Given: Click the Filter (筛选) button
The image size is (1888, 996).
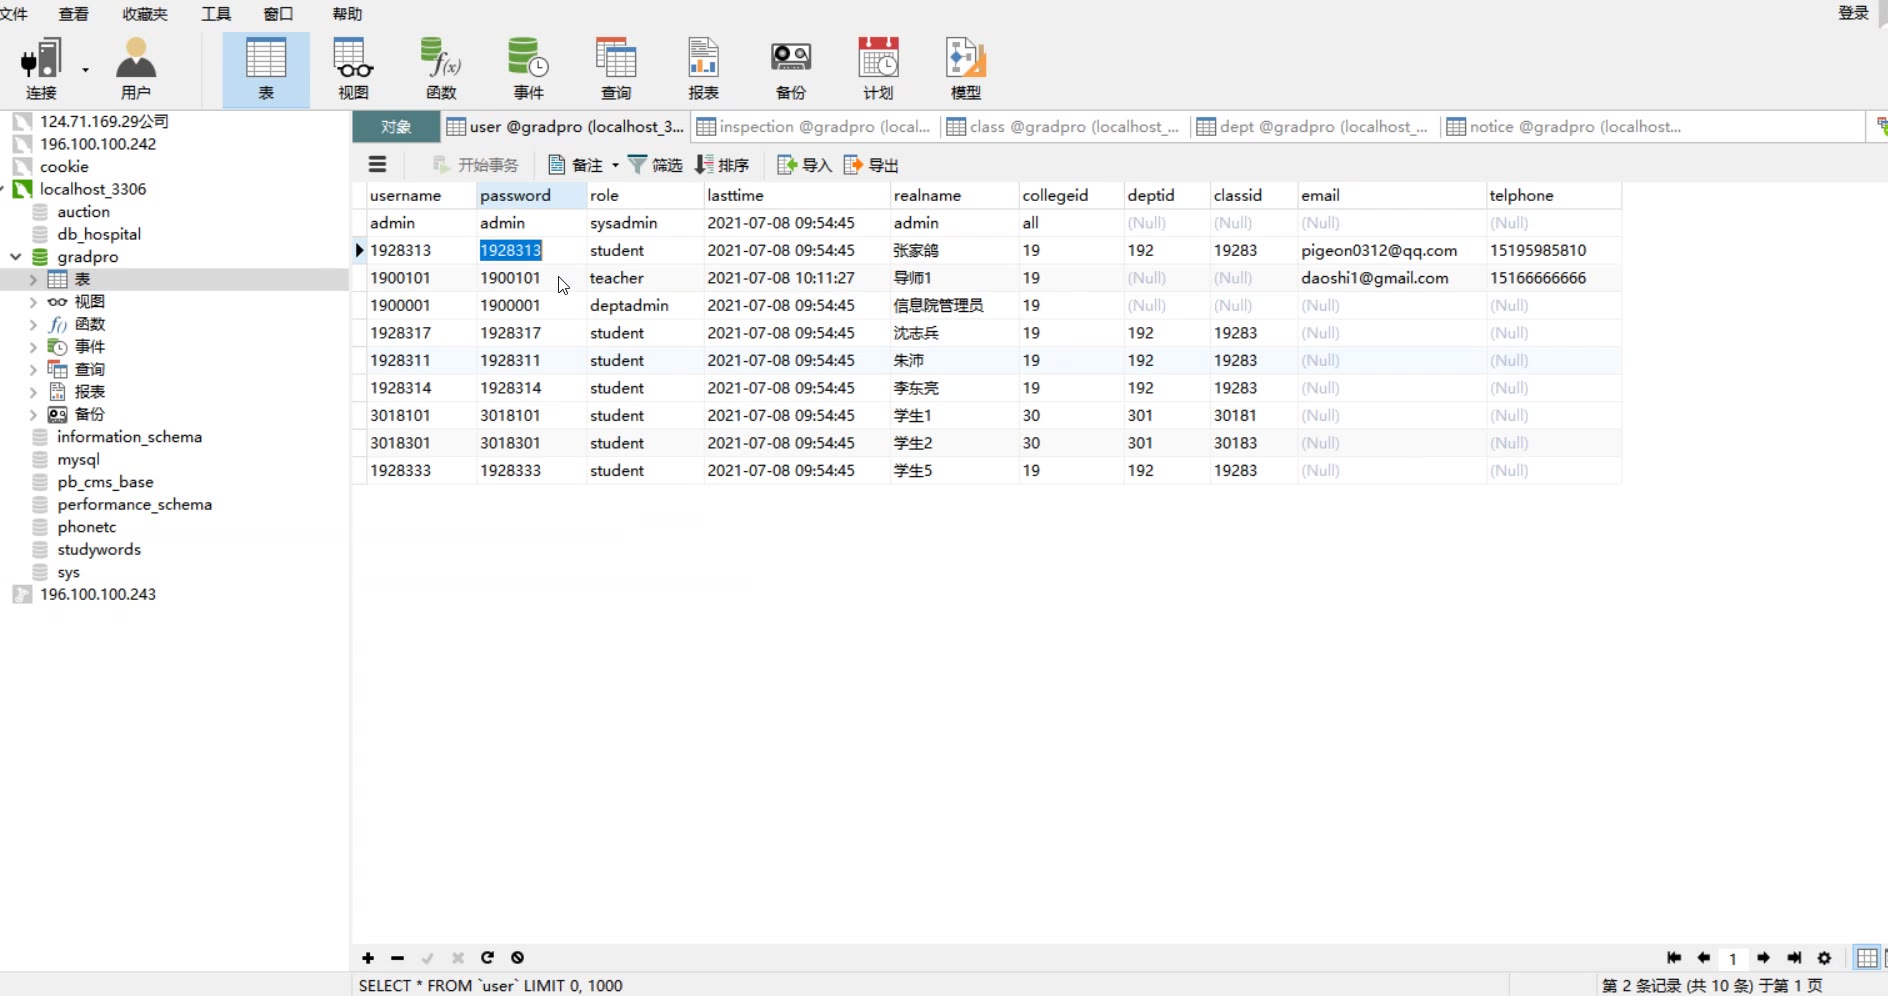Looking at the screenshot, I should click(x=655, y=165).
